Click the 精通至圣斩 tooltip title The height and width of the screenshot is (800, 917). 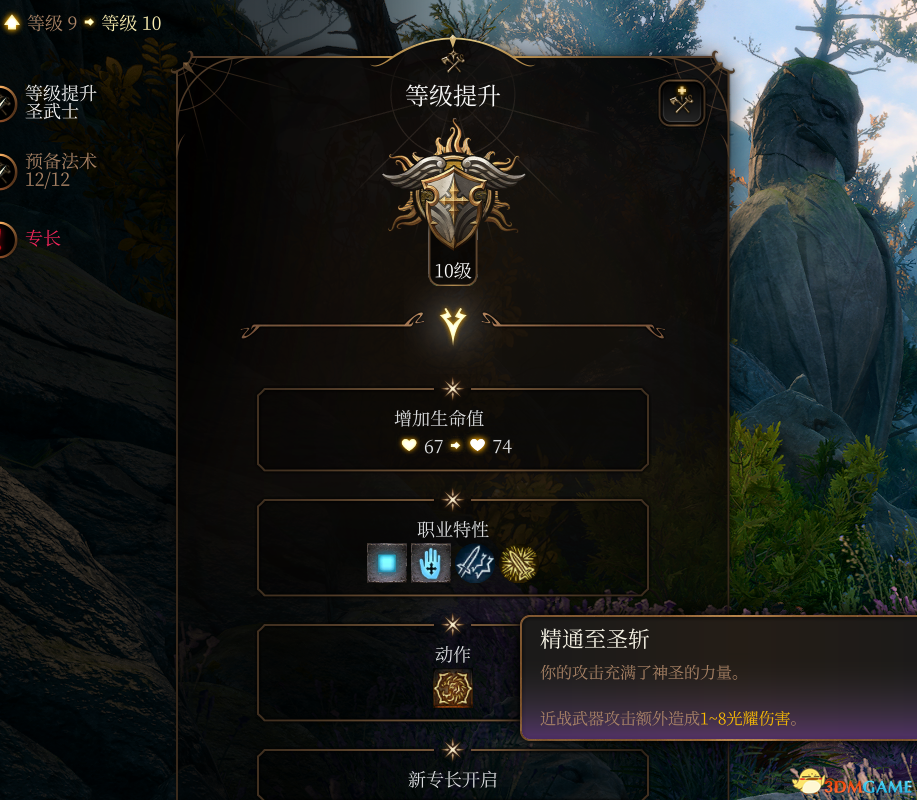(594, 639)
